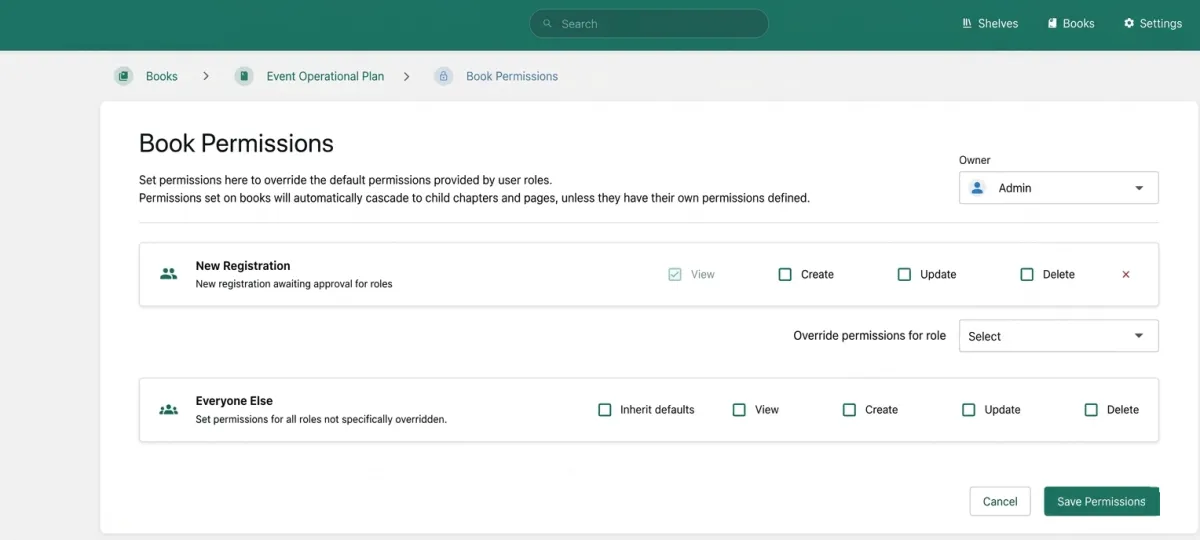Enable Update for Everyone Else
The image size is (1200, 540).
968,409
